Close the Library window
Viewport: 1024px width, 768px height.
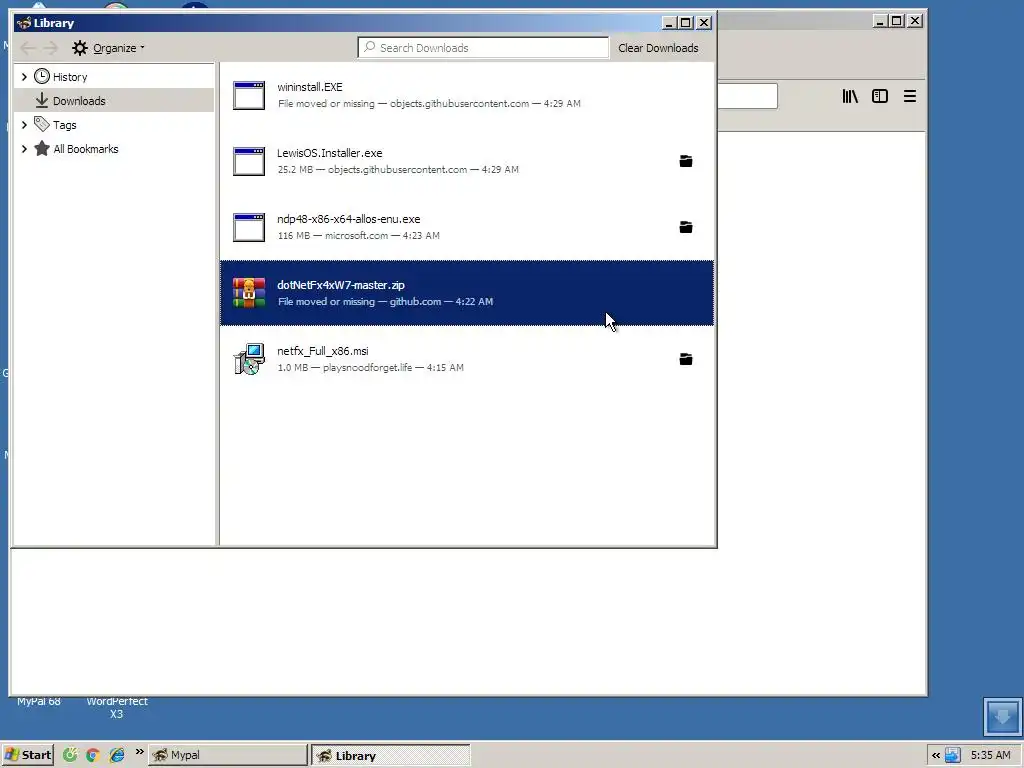tap(704, 23)
